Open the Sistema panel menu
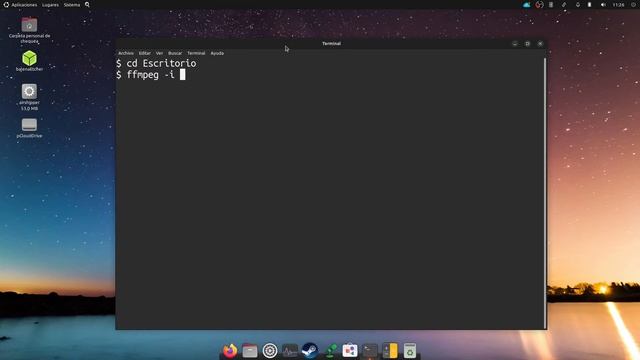Image resolution: width=640 pixels, height=360 pixels. pos(72,5)
